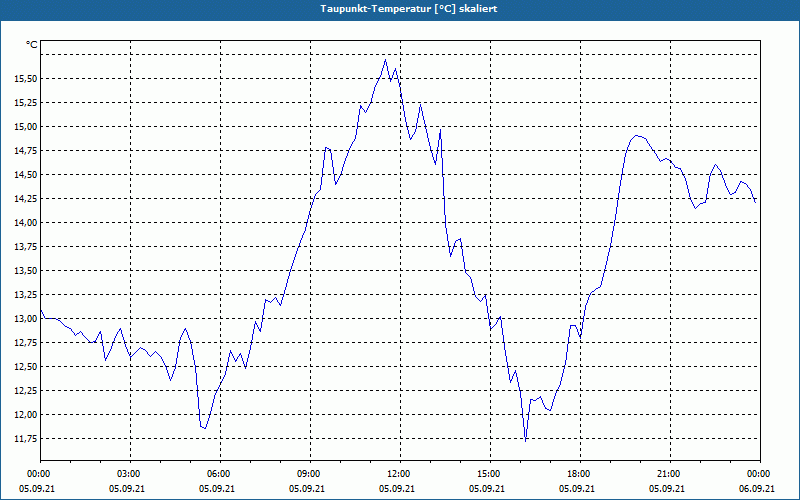Click the 12,25 y-axis label
The width and height of the screenshot is (800, 500).
(x=24, y=390)
